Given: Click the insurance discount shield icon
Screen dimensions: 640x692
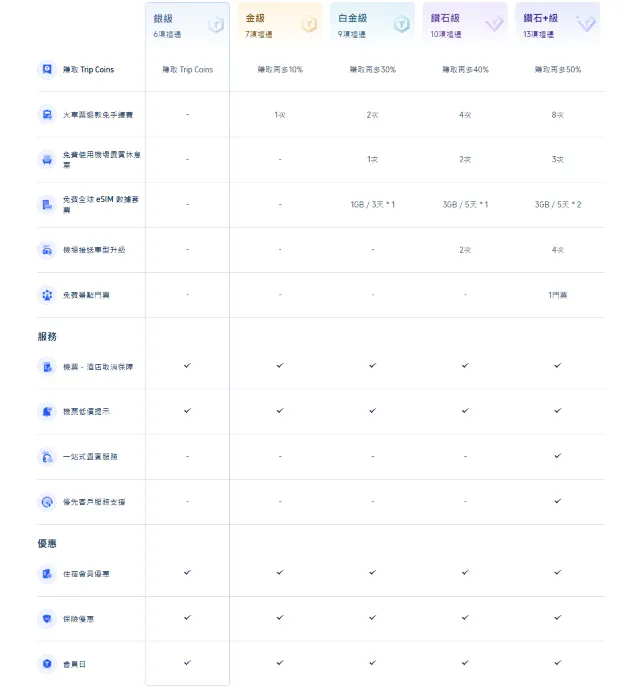Looking at the screenshot, I should coord(47,619).
